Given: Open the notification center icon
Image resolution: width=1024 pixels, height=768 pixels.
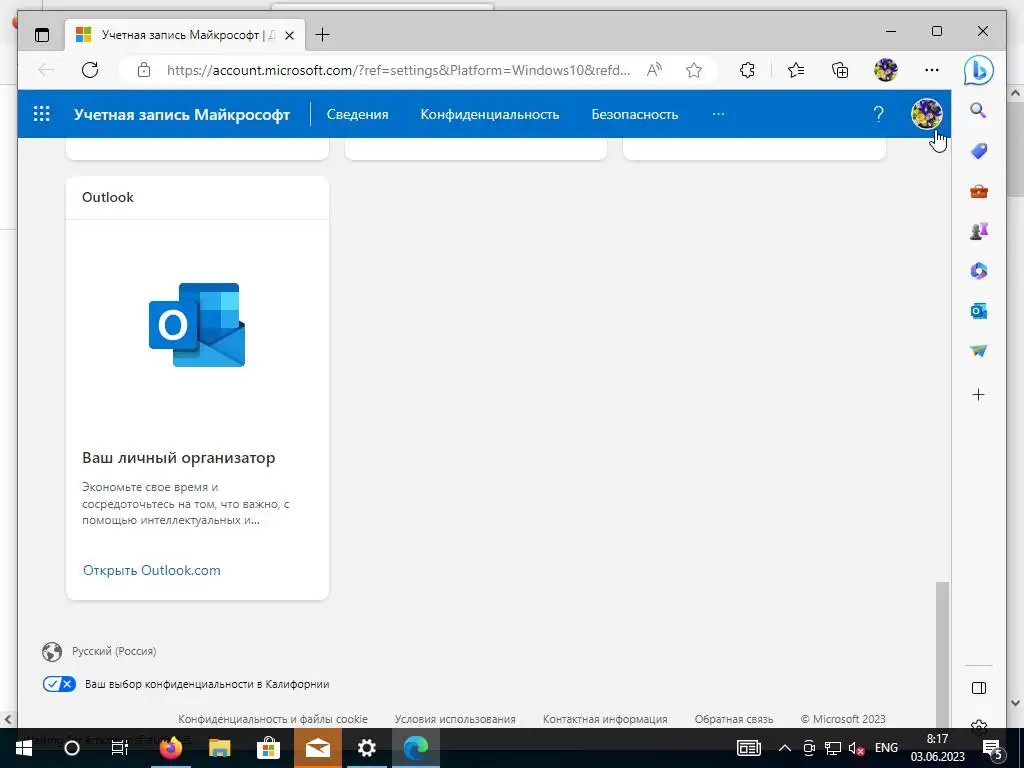Looking at the screenshot, I should click(x=992, y=748).
